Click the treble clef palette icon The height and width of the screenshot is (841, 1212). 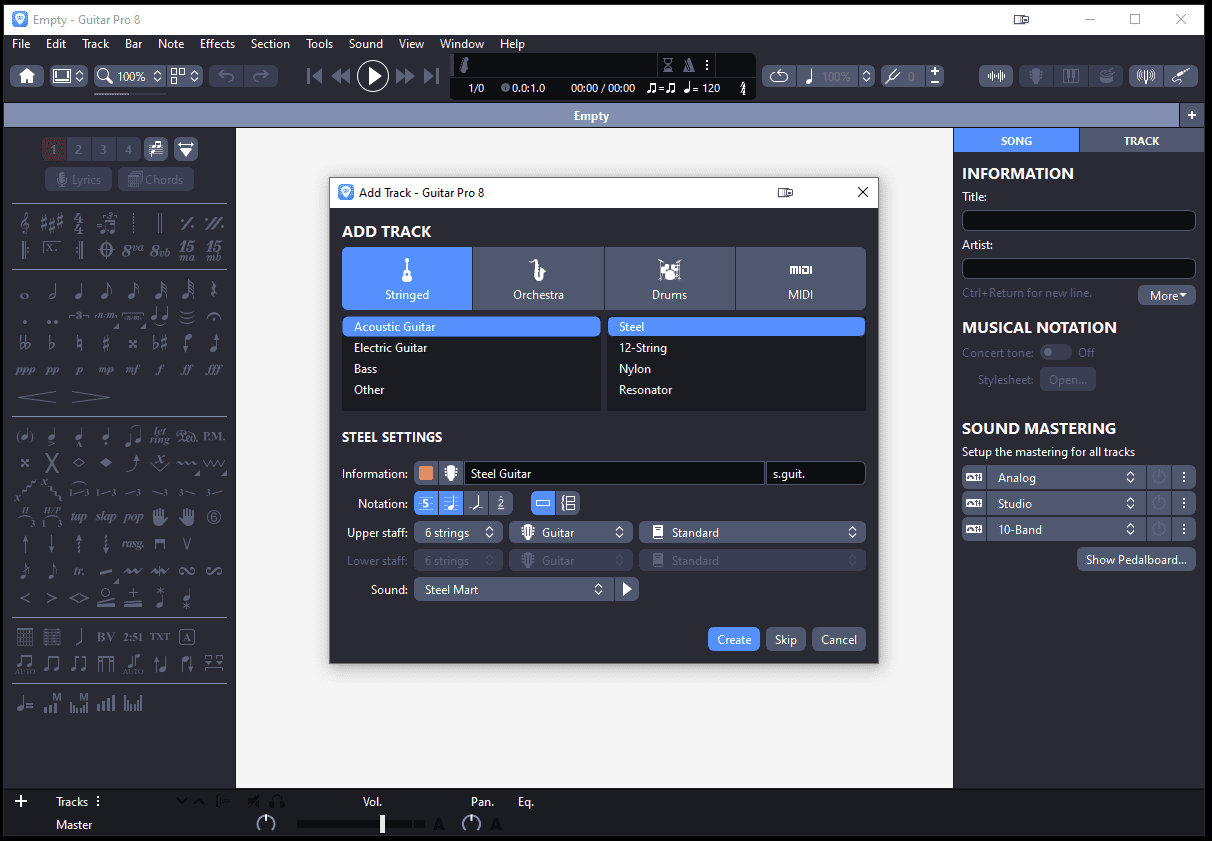point(24,222)
